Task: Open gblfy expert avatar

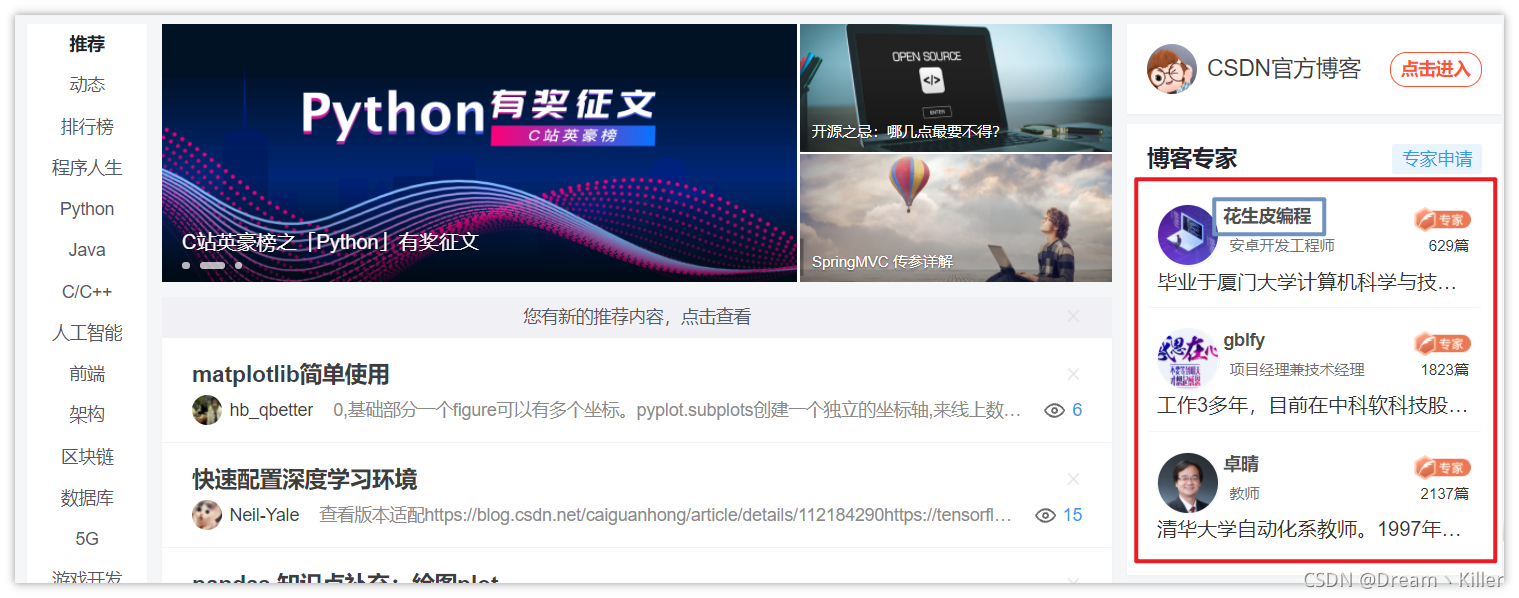Action: click(1187, 358)
